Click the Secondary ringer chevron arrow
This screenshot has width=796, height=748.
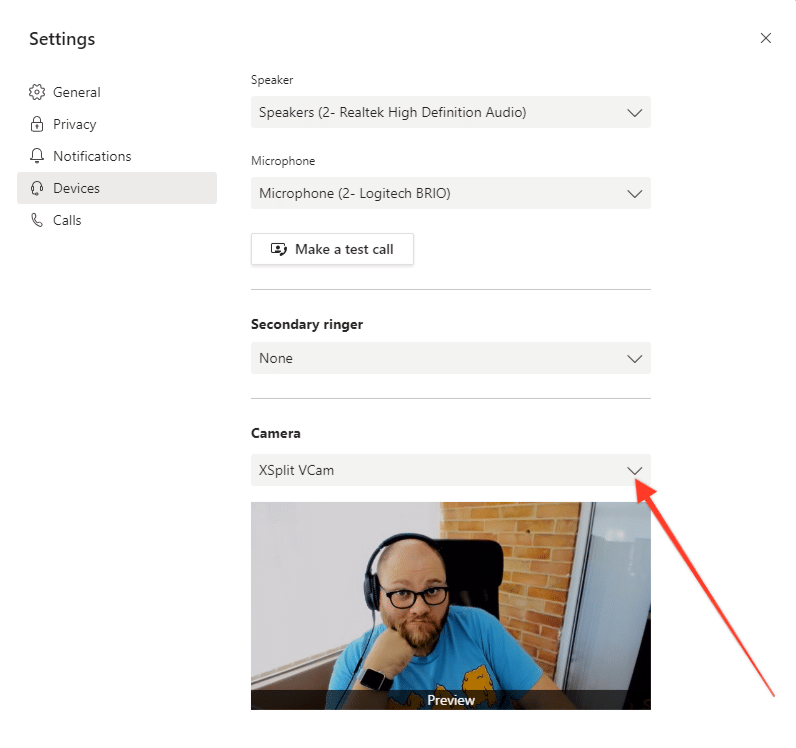pos(635,359)
